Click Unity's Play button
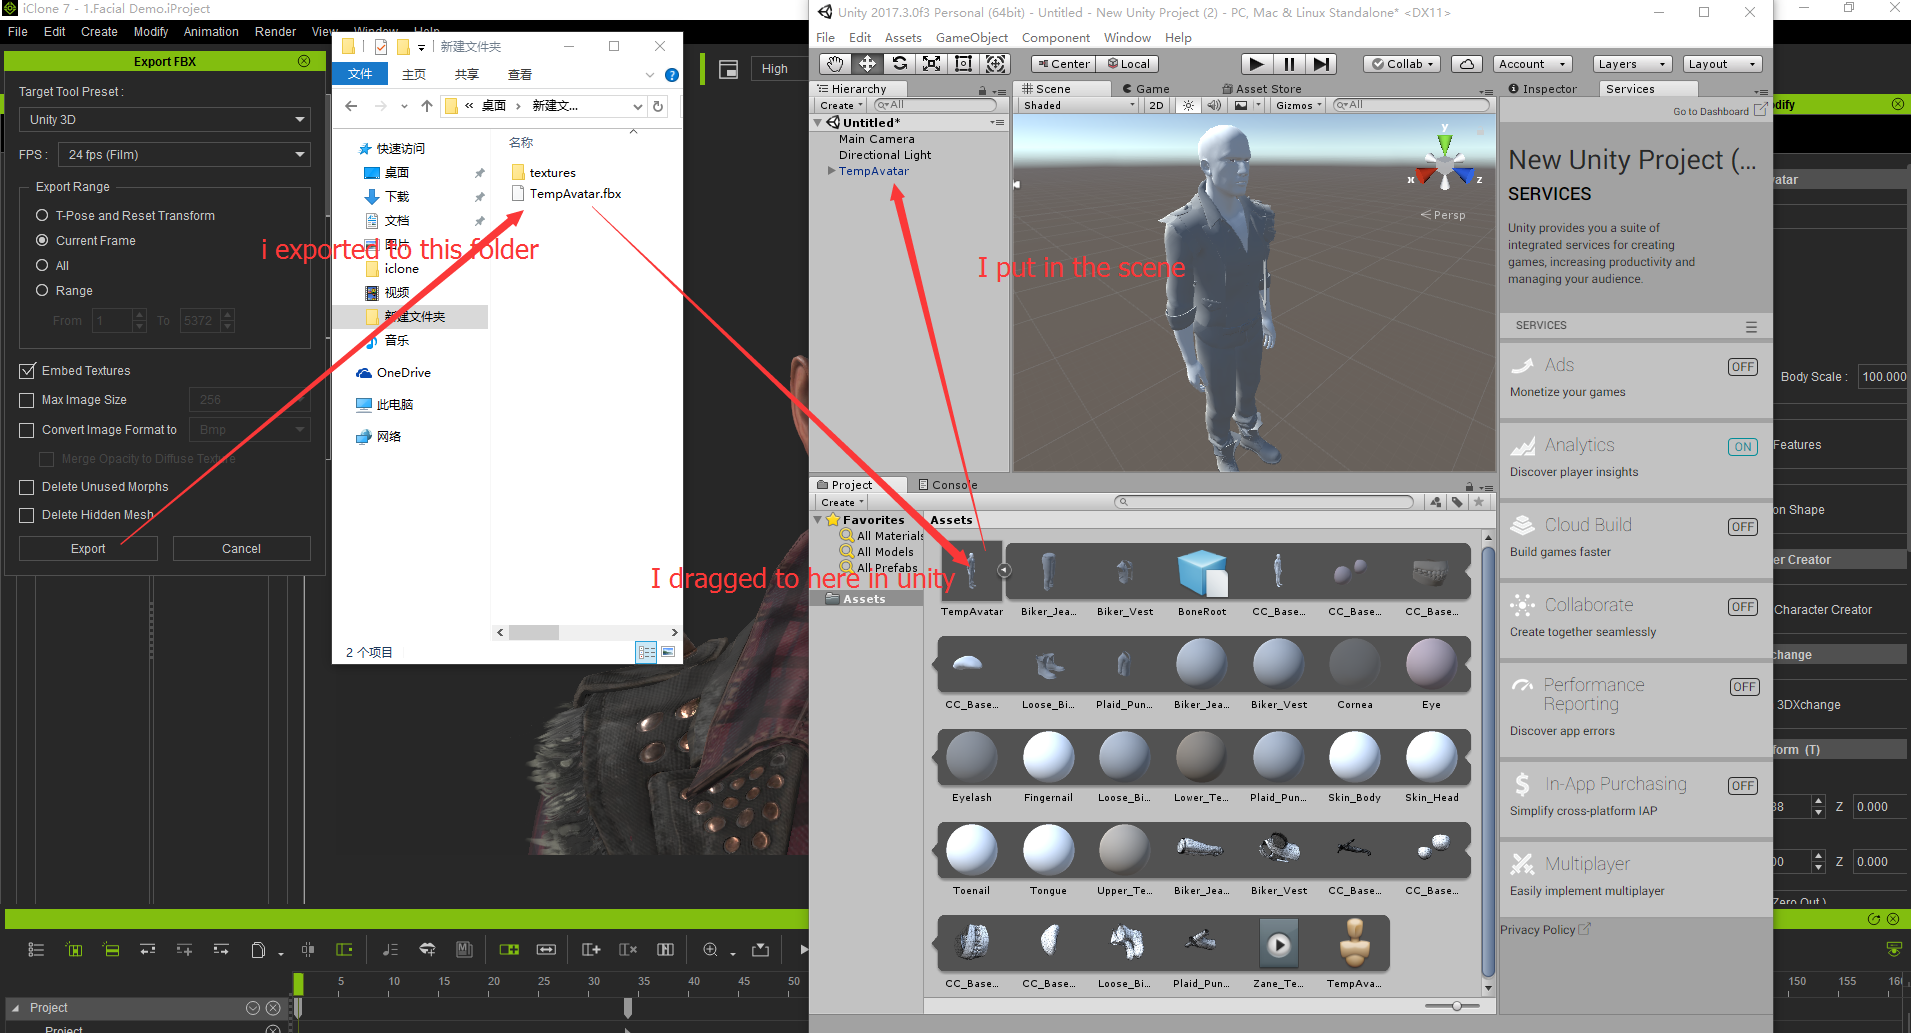 click(1256, 64)
